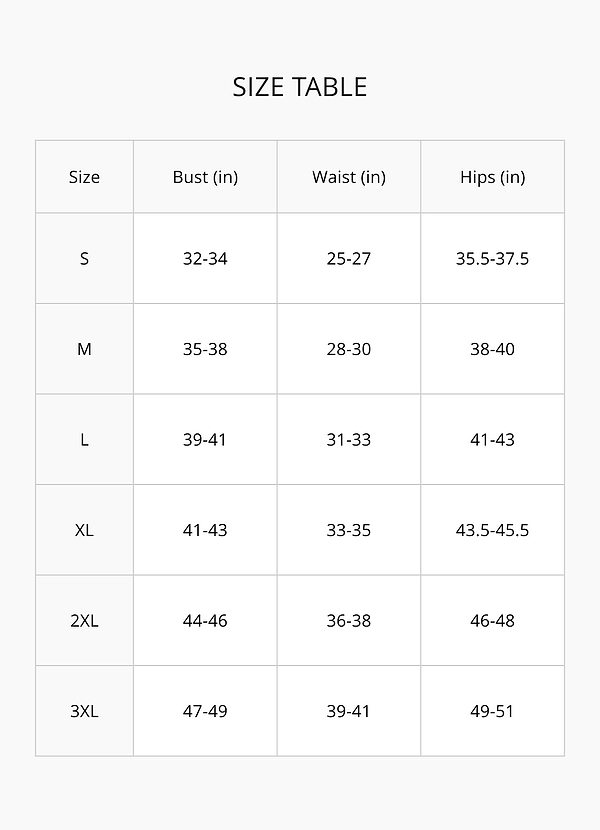This screenshot has height=830, width=600.
Task: Click the S size row label
Action: pyautogui.click(x=84, y=258)
